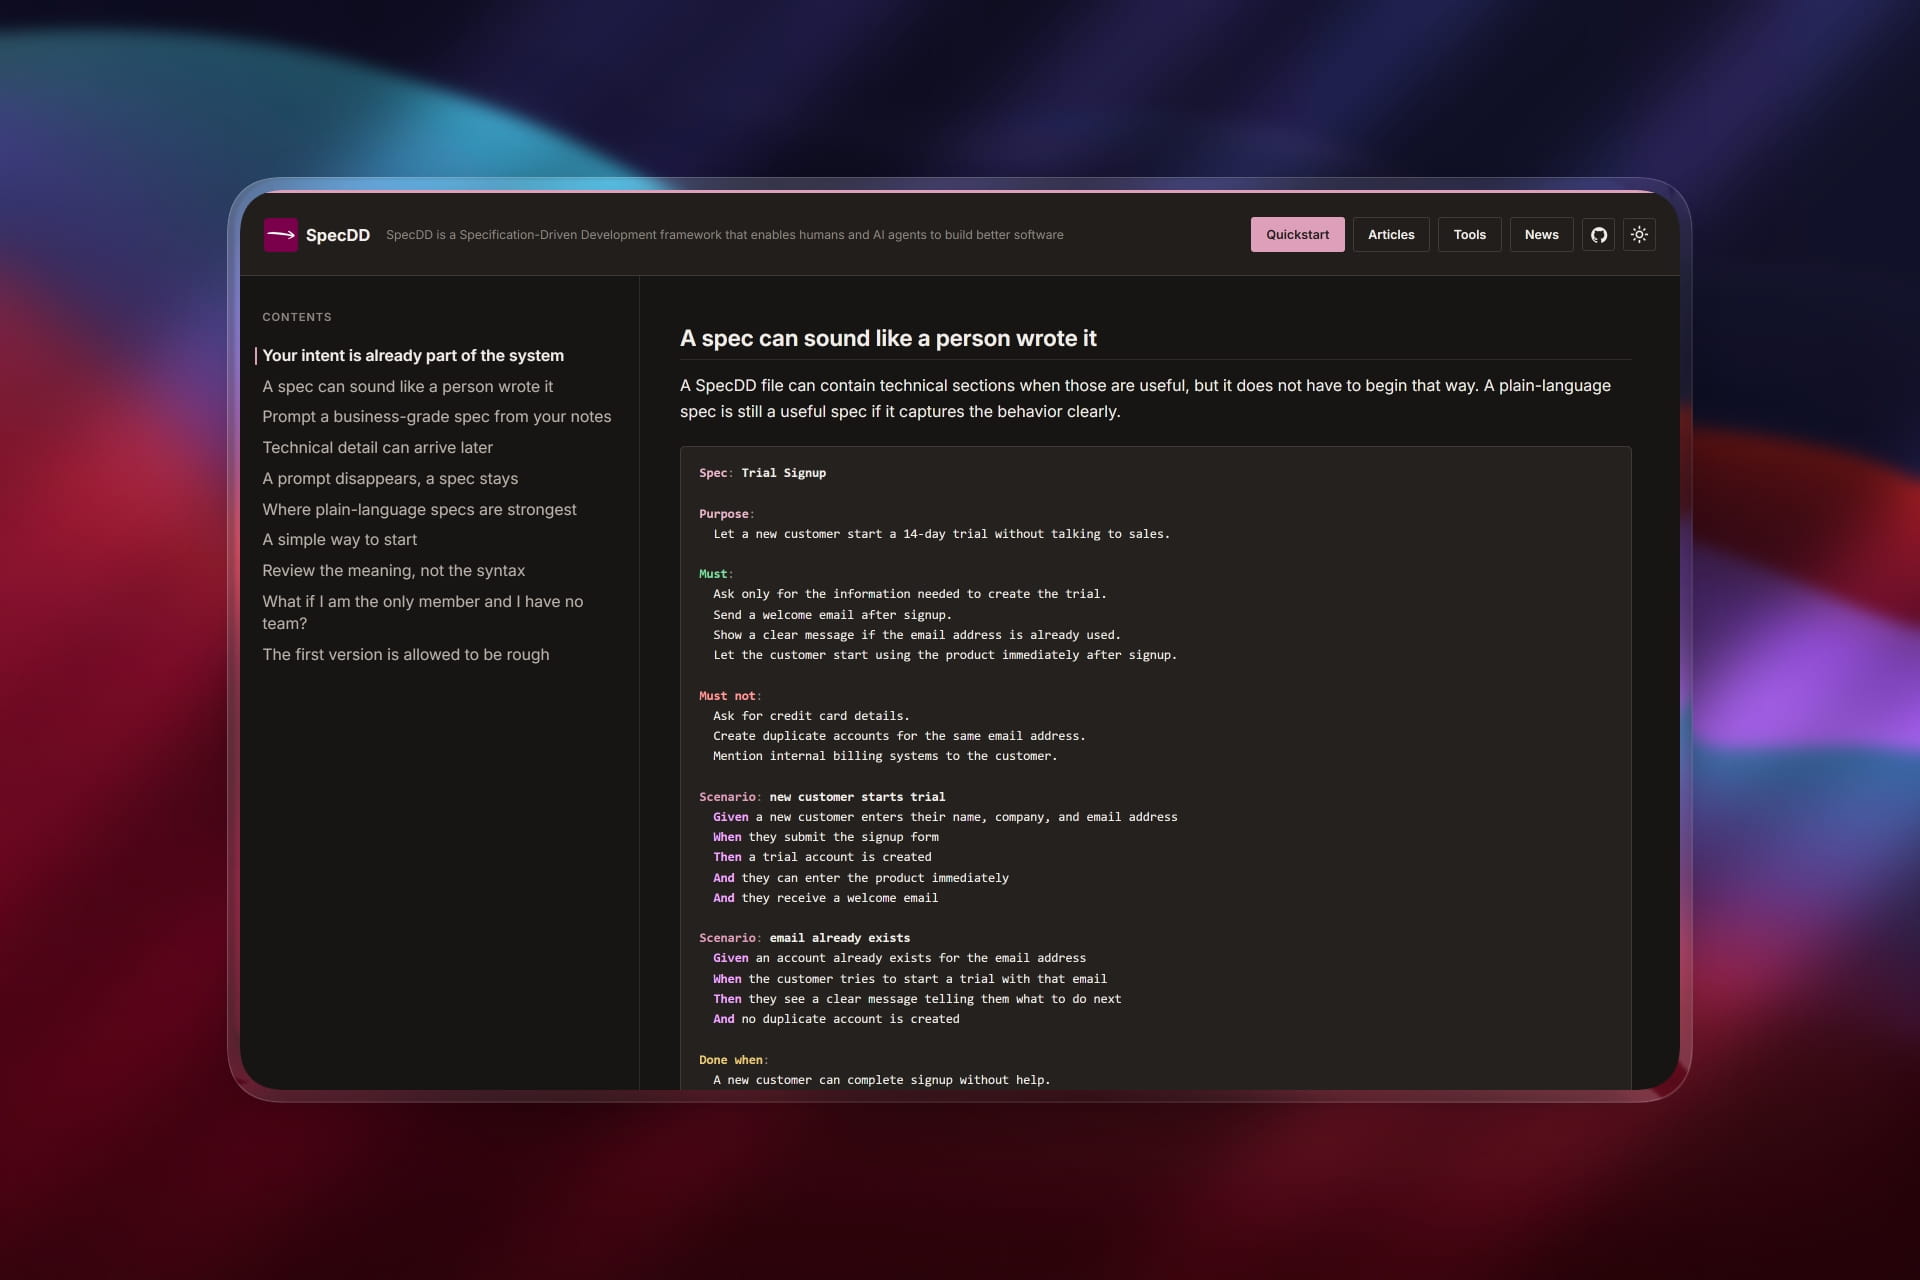Go to 'Prompt a business-grade spec from your notes'

tap(436, 417)
